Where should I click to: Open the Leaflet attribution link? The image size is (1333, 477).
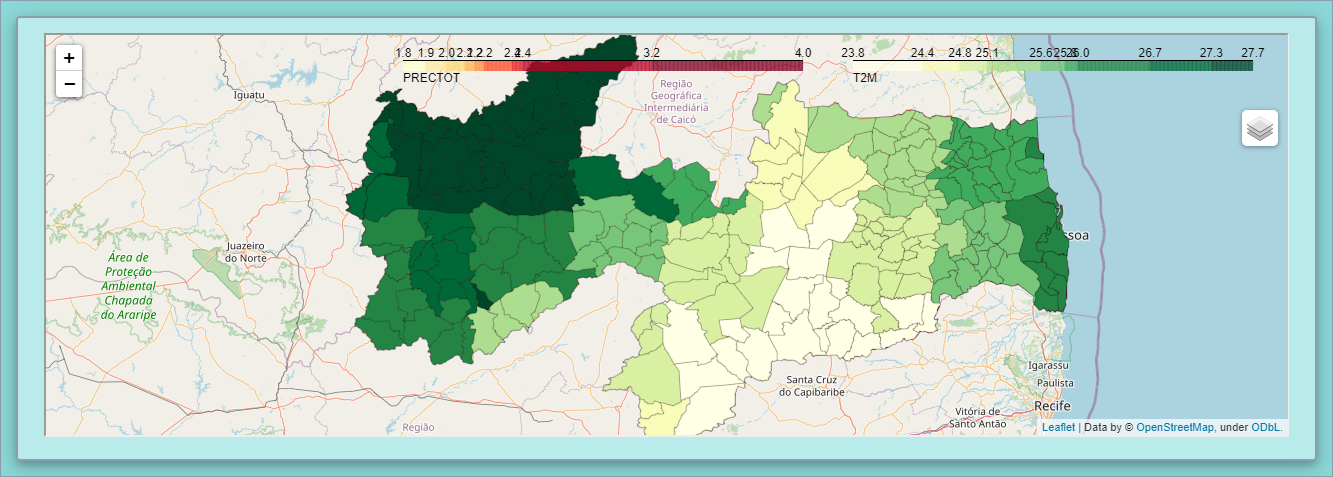coord(1058,427)
